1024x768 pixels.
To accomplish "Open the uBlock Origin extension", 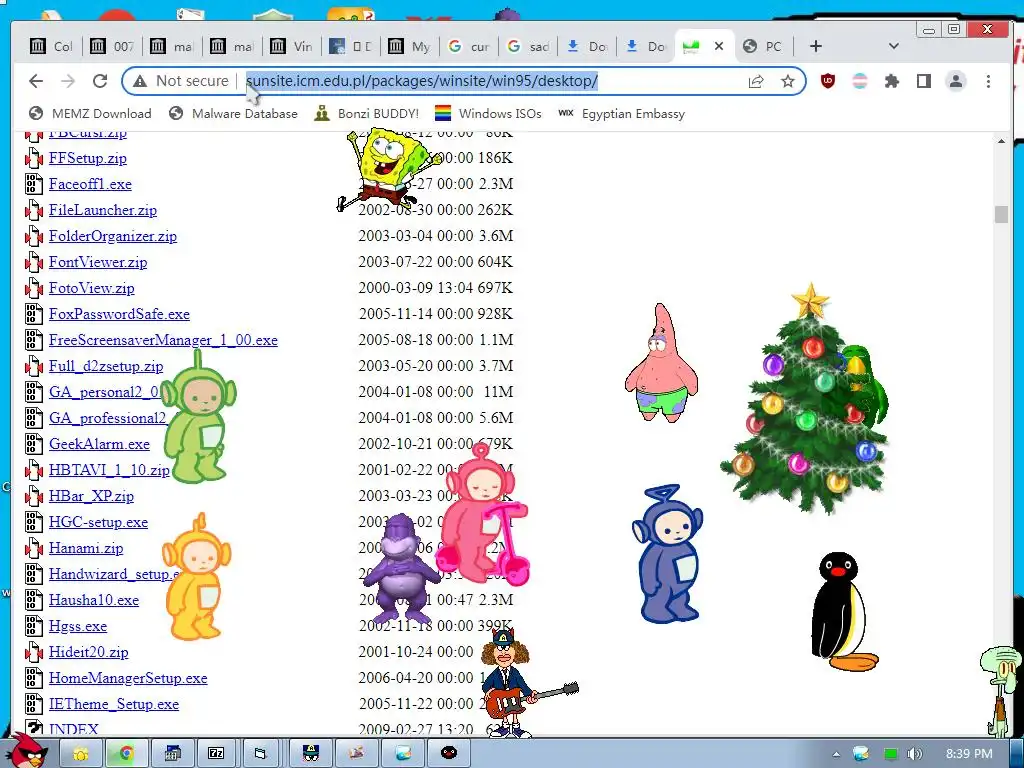I will coord(828,81).
